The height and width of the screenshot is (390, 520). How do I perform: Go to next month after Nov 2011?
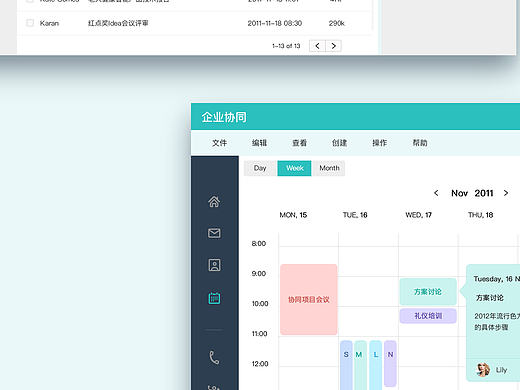click(x=506, y=193)
